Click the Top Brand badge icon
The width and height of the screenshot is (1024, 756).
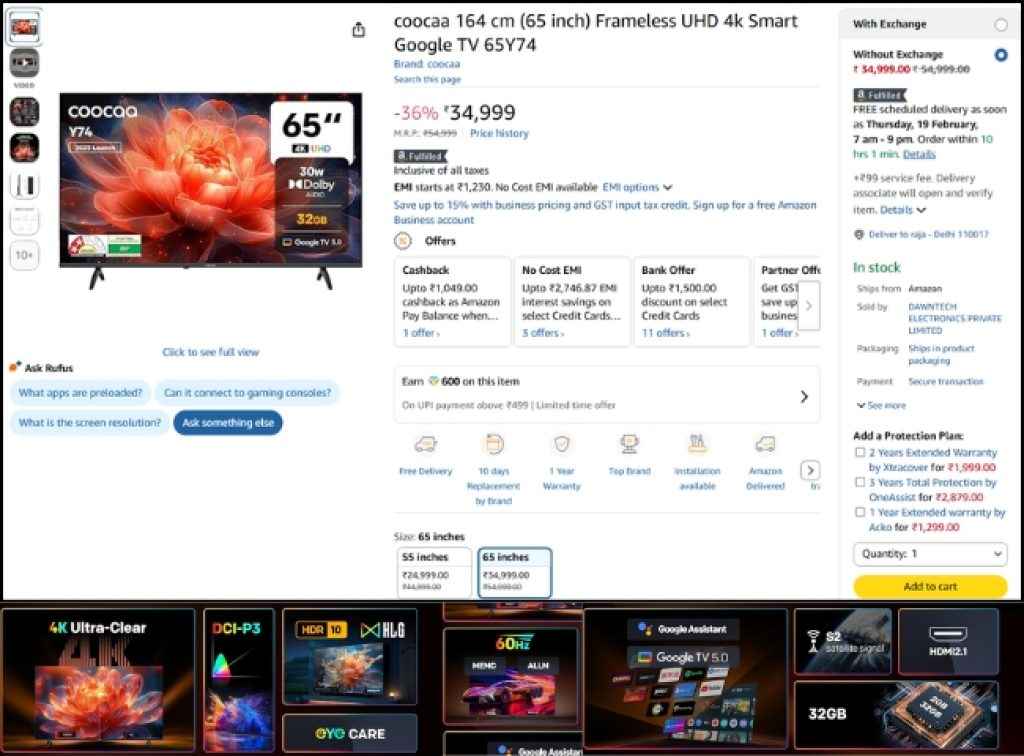pos(628,444)
